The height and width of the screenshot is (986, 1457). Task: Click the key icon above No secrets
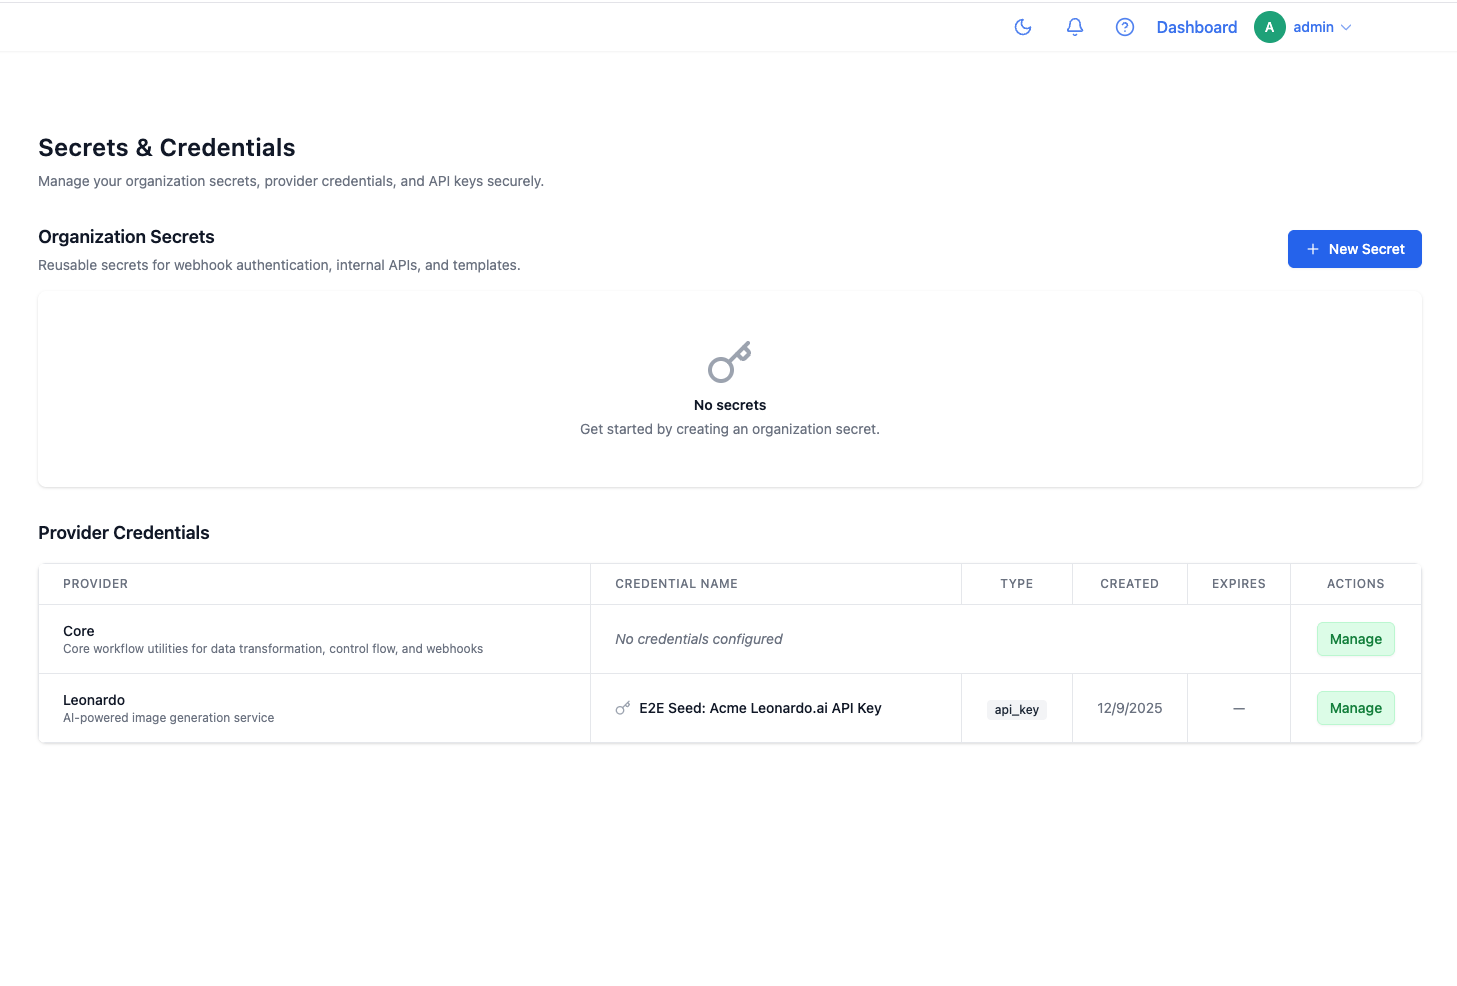coord(729,362)
